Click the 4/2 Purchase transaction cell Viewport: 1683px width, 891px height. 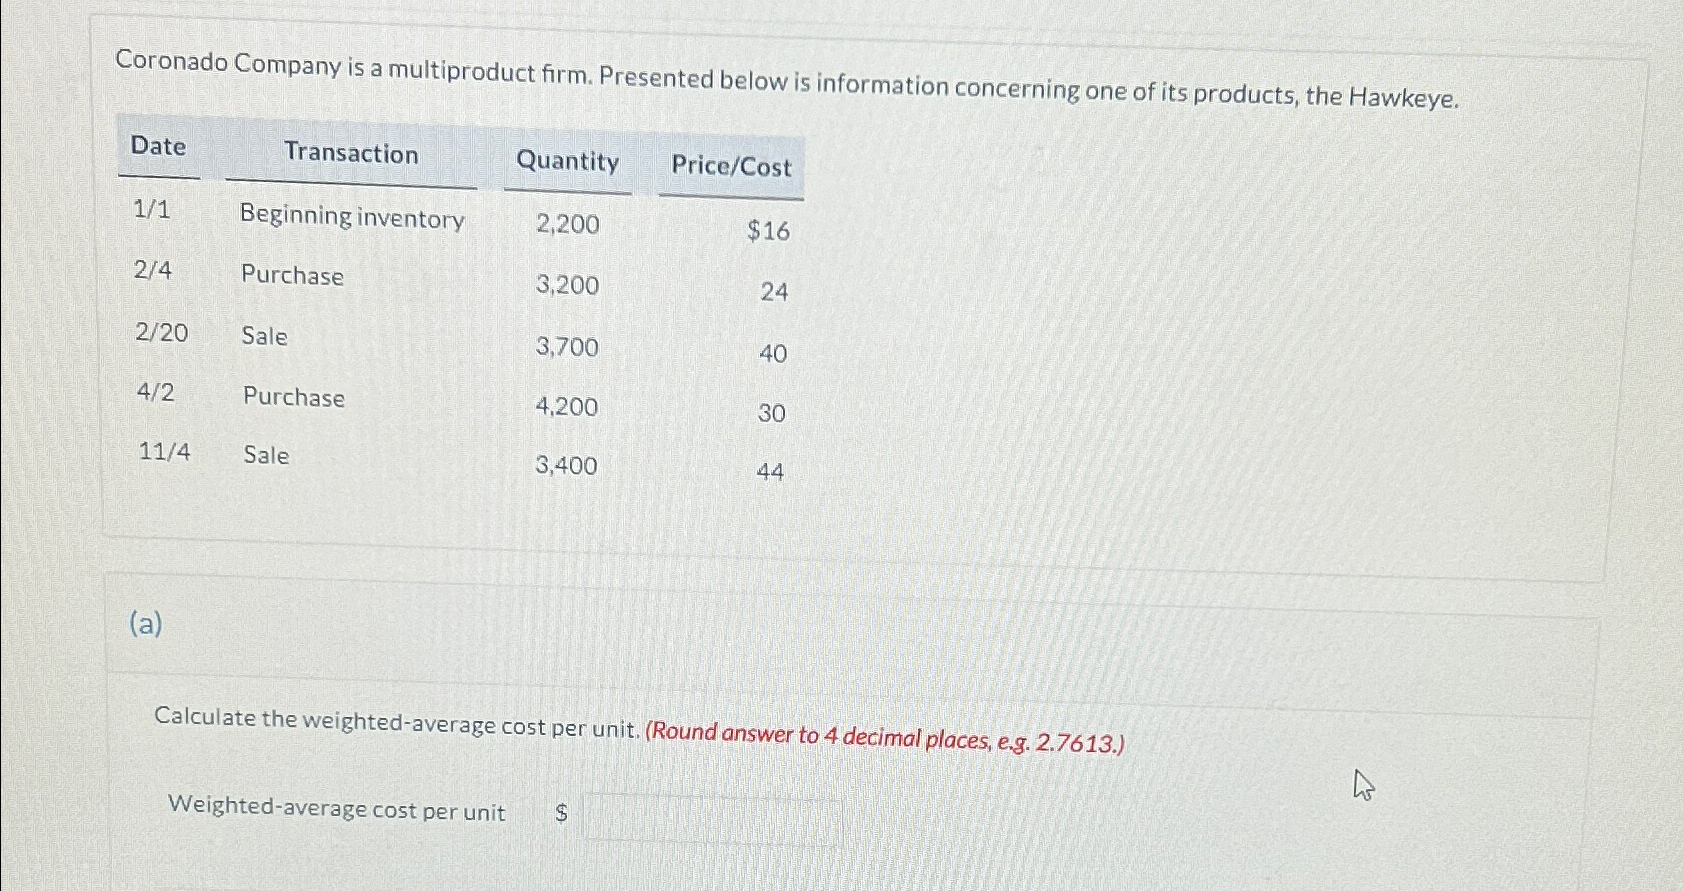coord(294,397)
